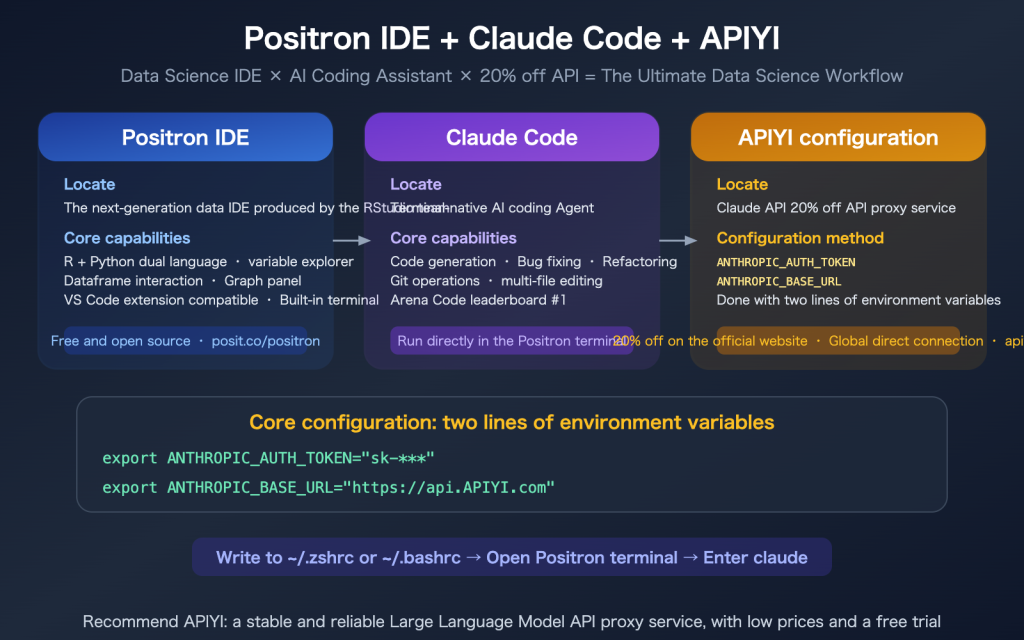Click the main title Positron IDE + Claude Code + APIYI
1024x640 pixels.
(511, 38)
